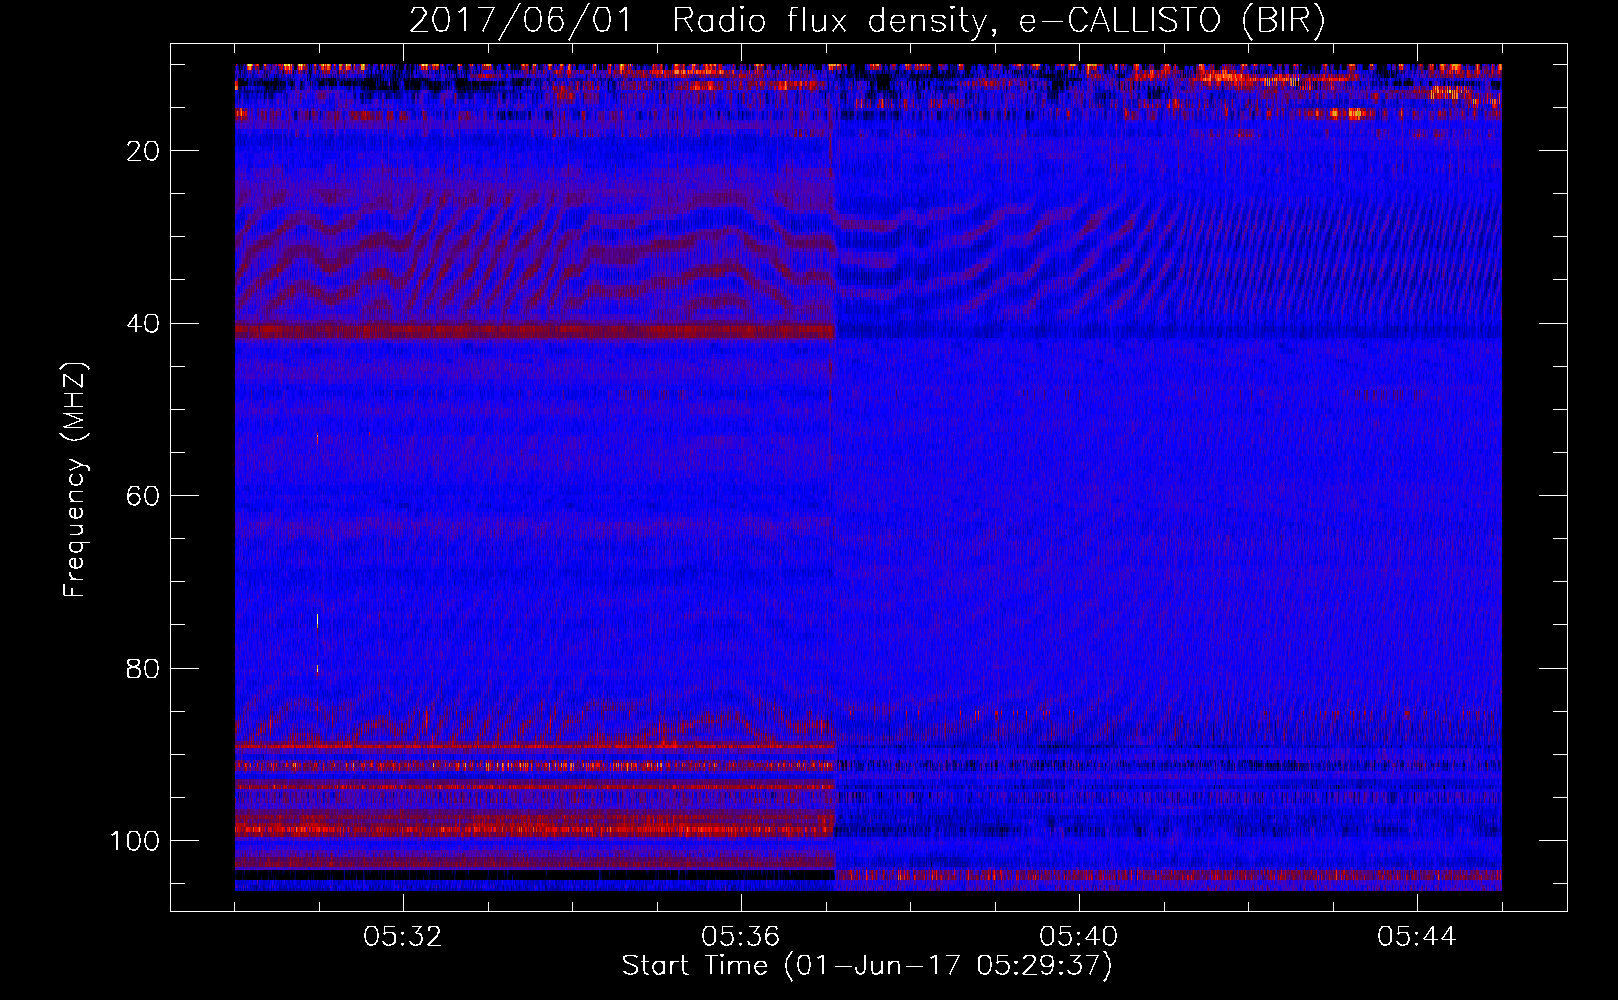The image size is (1618, 1000).
Task: Click the 05:44 time tick label
Action: tap(1417, 937)
